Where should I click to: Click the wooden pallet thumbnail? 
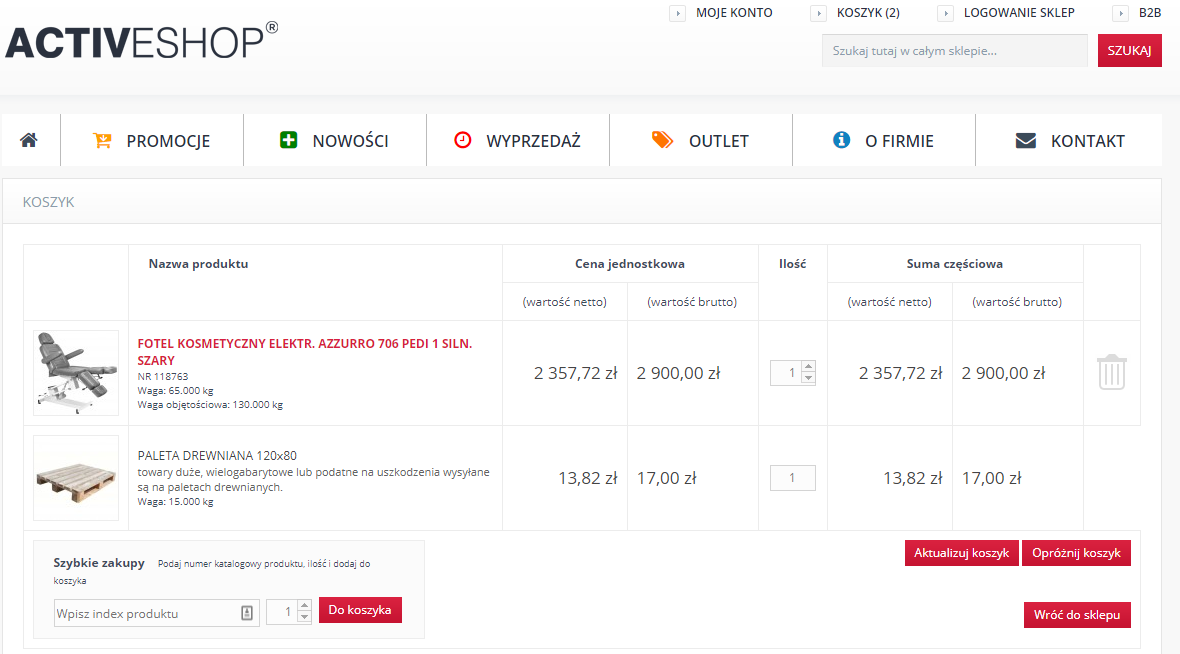[76, 478]
